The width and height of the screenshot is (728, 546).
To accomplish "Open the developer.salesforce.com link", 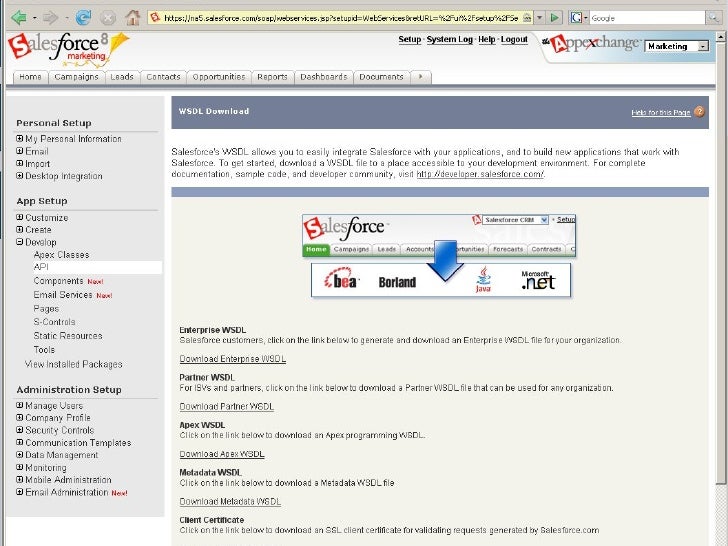I will (x=480, y=174).
